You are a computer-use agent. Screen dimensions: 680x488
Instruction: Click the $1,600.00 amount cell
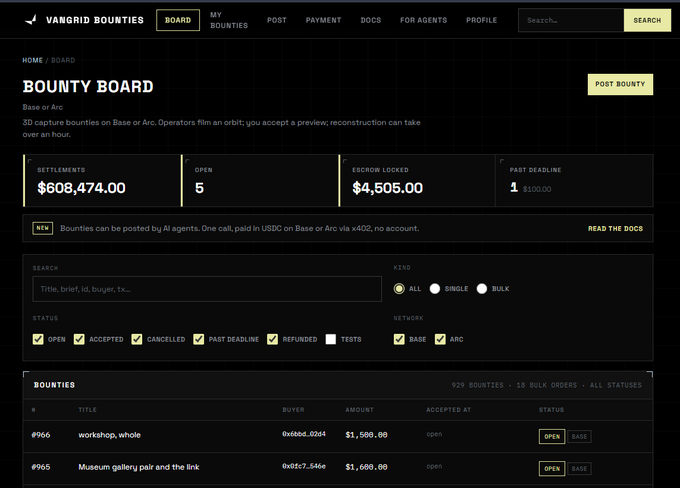pyautogui.click(x=366, y=467)
